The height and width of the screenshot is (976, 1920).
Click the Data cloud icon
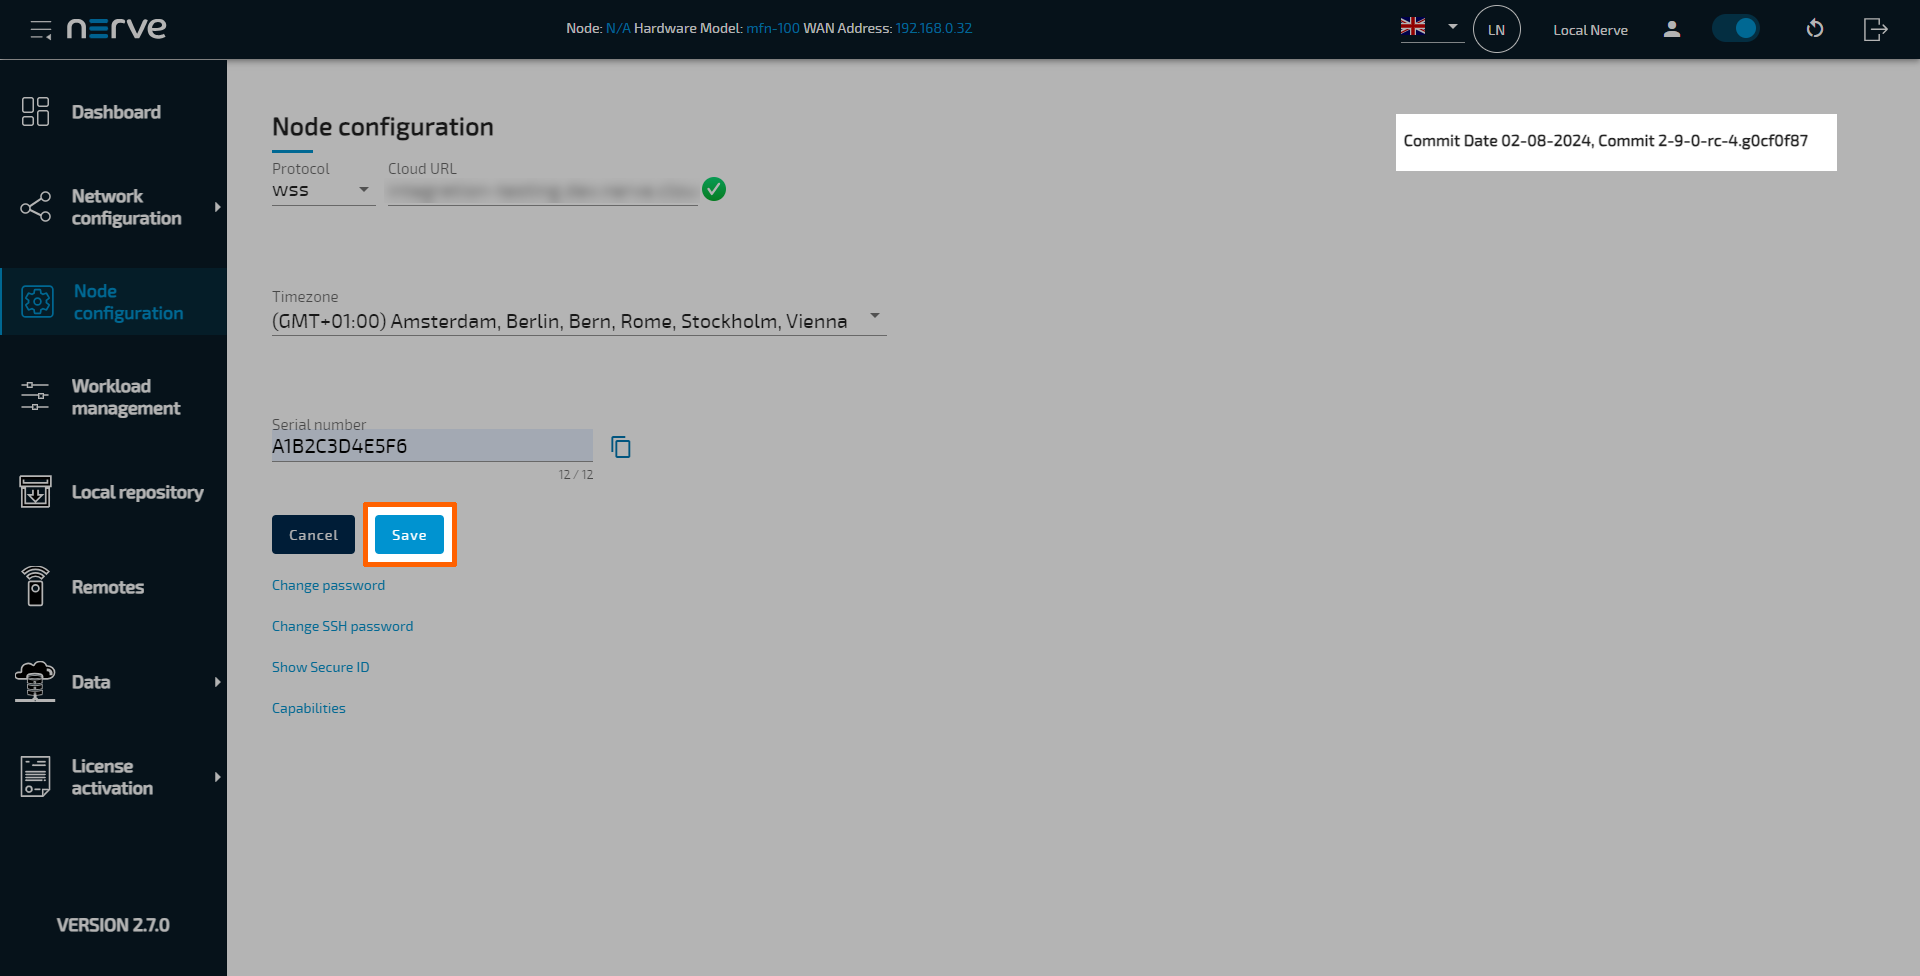35,682
